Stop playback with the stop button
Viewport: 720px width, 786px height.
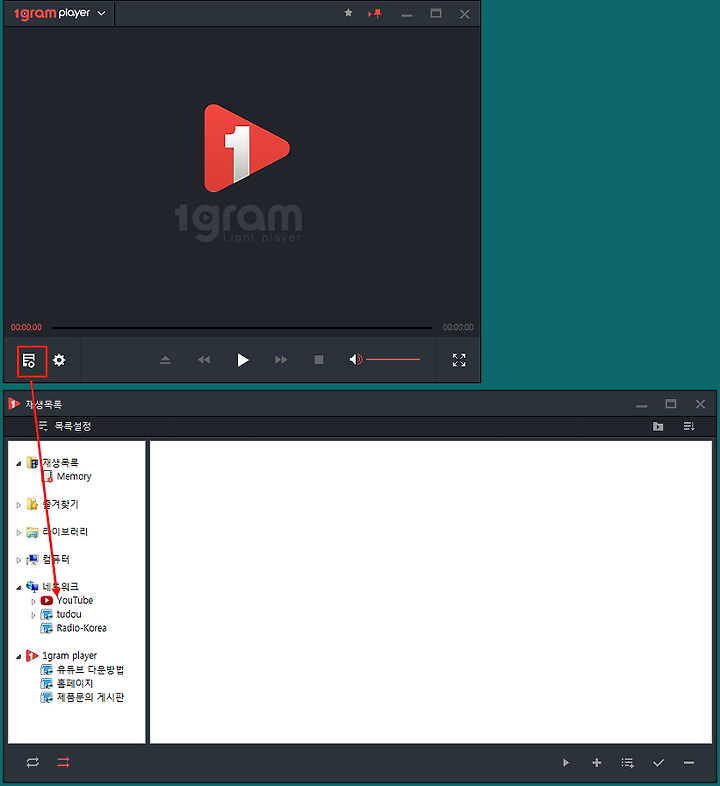coord(318,360)
